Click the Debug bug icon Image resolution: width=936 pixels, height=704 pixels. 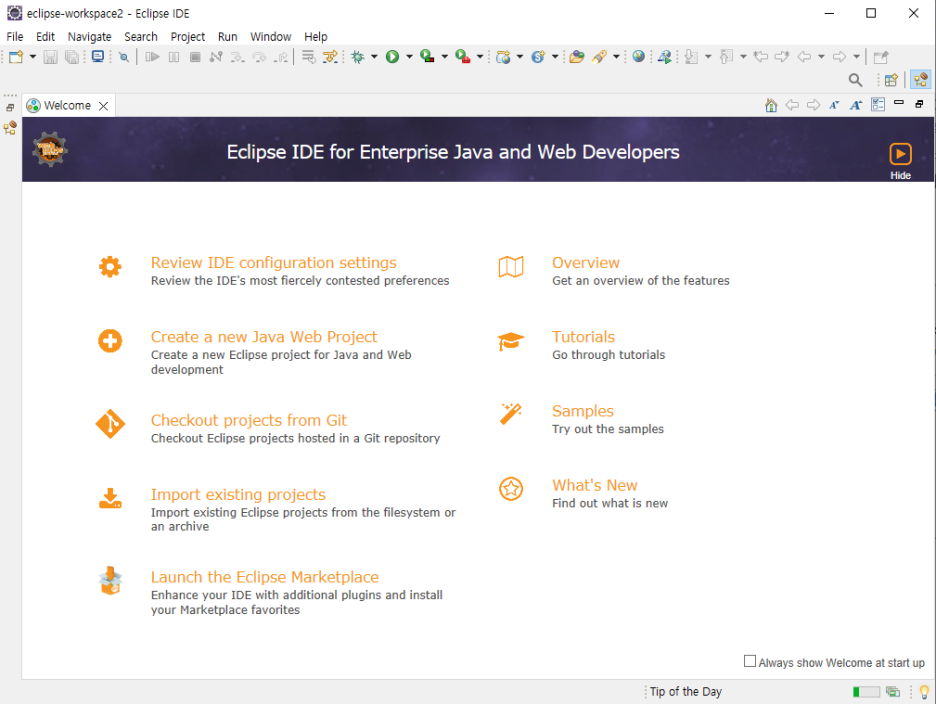pyautogui.click(x=358, y=57)
